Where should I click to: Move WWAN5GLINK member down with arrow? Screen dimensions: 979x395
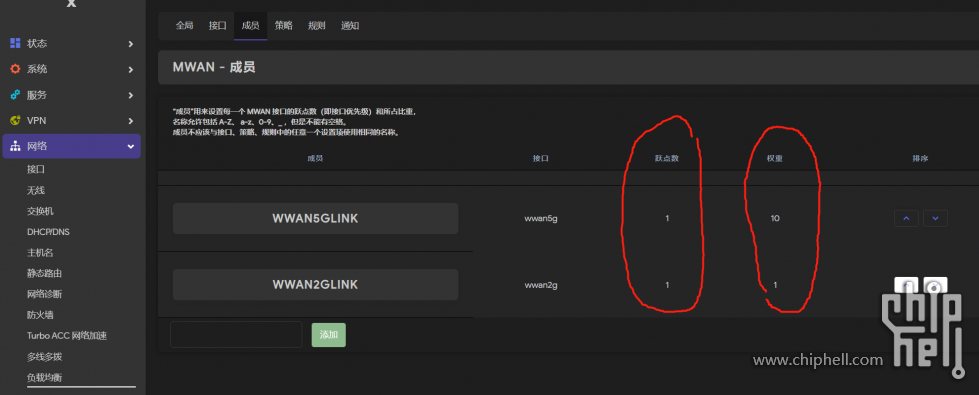click(935, 218)
